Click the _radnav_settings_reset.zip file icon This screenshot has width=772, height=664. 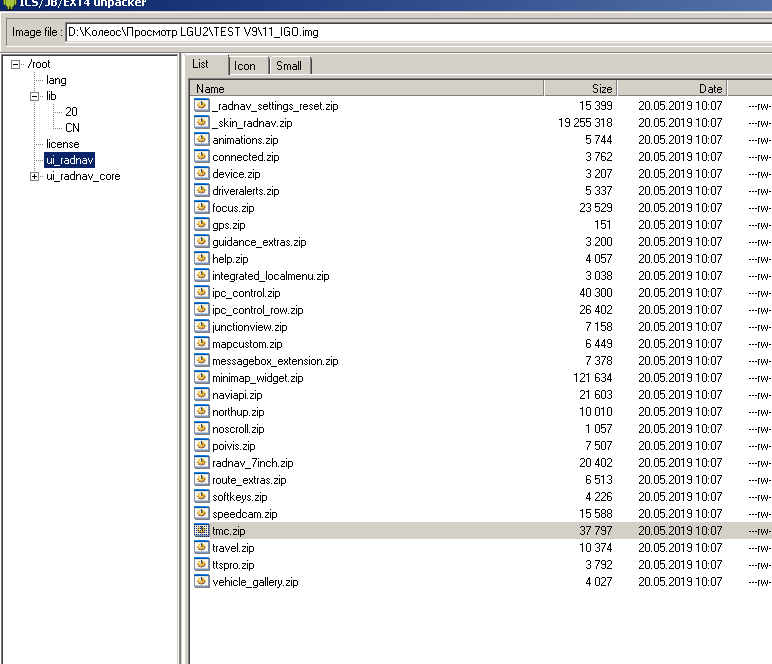pos(201,105)
